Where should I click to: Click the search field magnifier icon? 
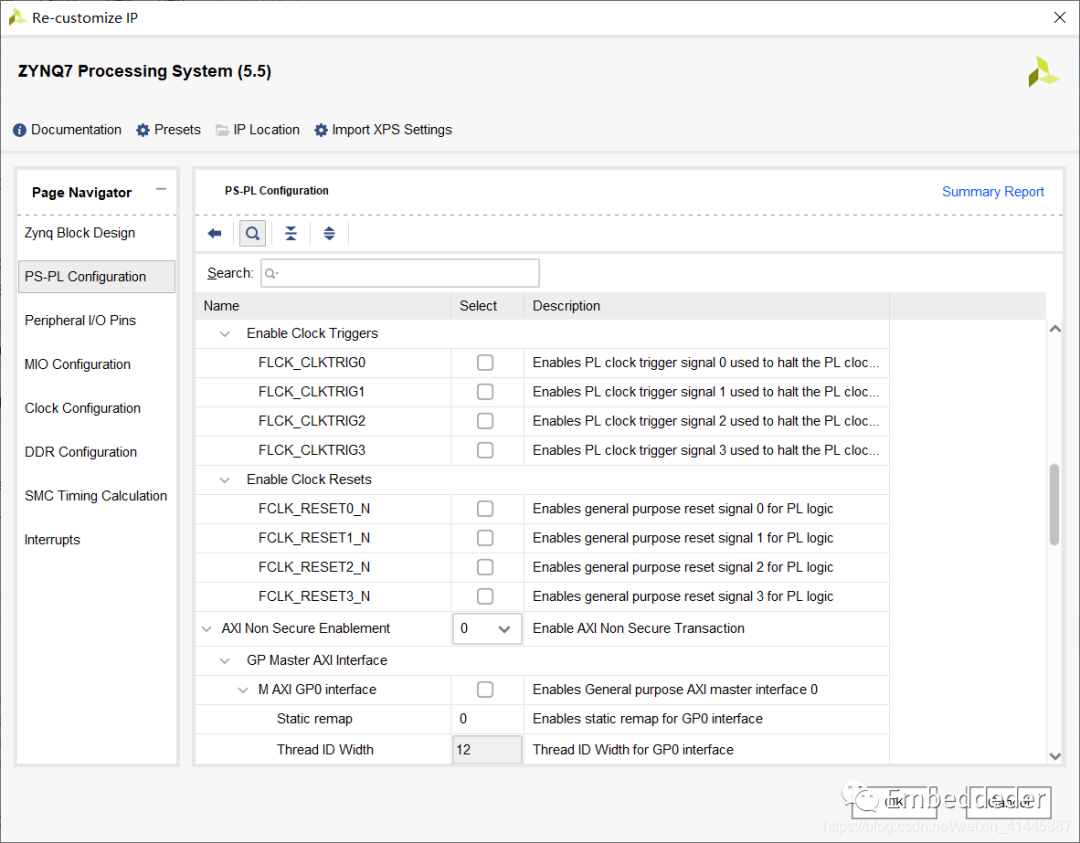point(271,273)
